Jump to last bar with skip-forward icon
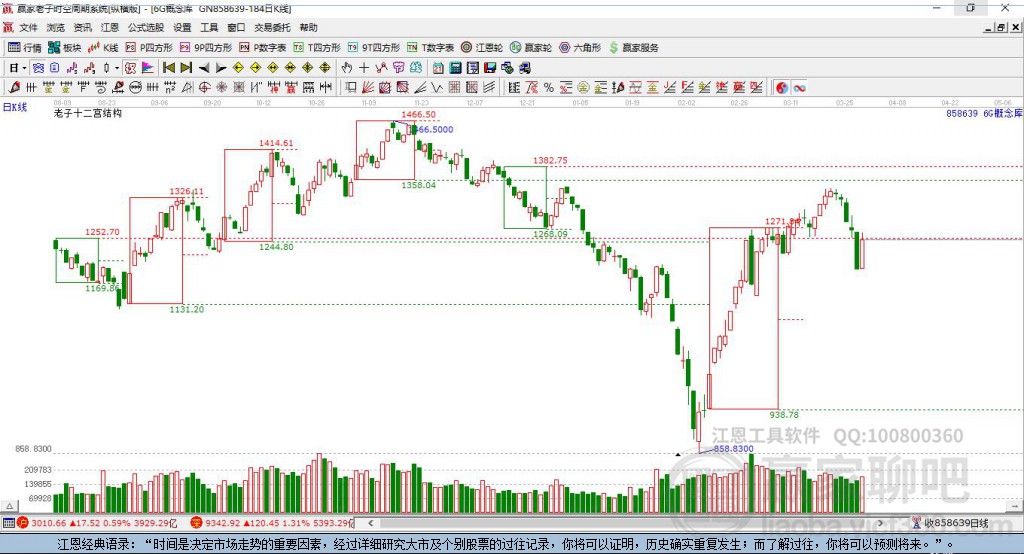The image size is (1024, 554). pos(186,68)
